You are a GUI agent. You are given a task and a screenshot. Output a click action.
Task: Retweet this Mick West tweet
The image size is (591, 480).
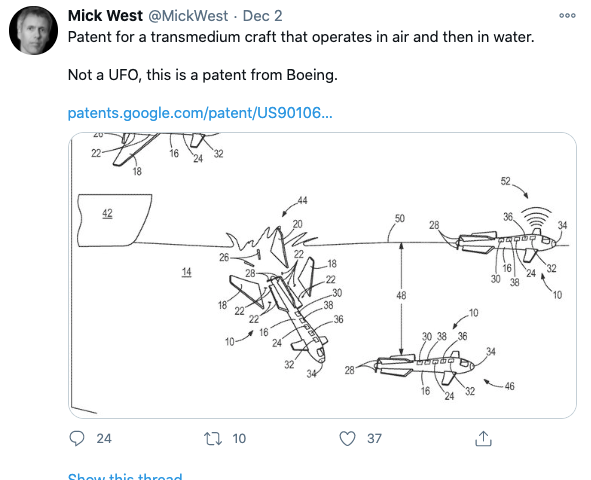click(x=213, y=439)
